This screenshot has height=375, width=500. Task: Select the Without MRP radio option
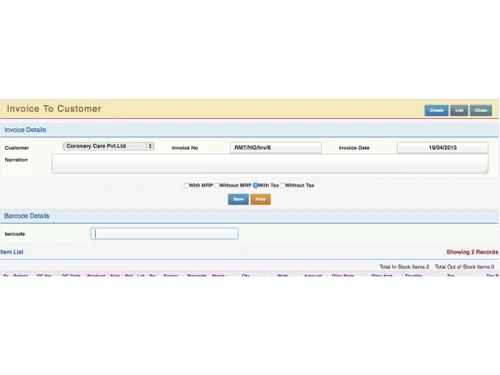(217, 185)
